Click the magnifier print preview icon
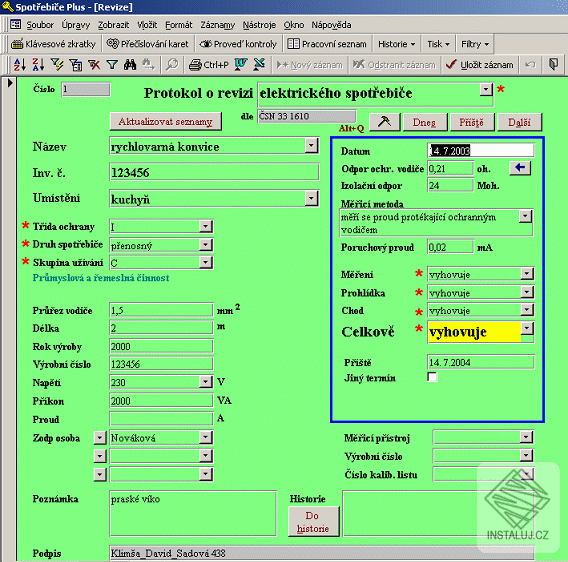The image size is (568, 562). click(x=172, y=65)
